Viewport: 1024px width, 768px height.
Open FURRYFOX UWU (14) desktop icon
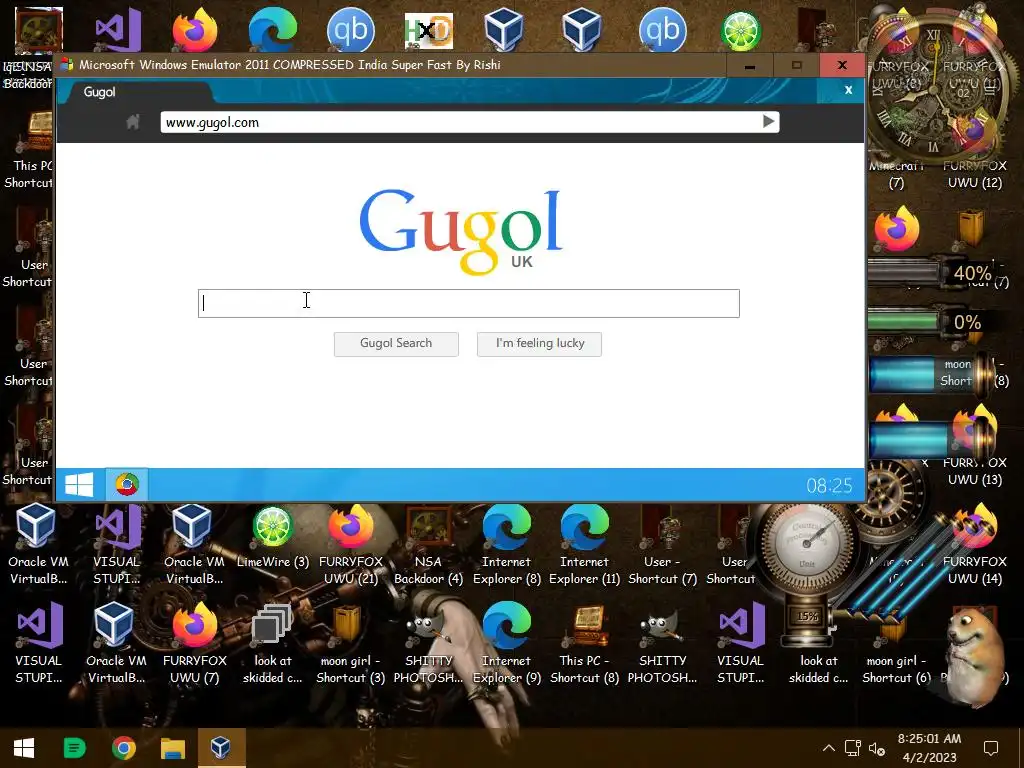(974, 545)
